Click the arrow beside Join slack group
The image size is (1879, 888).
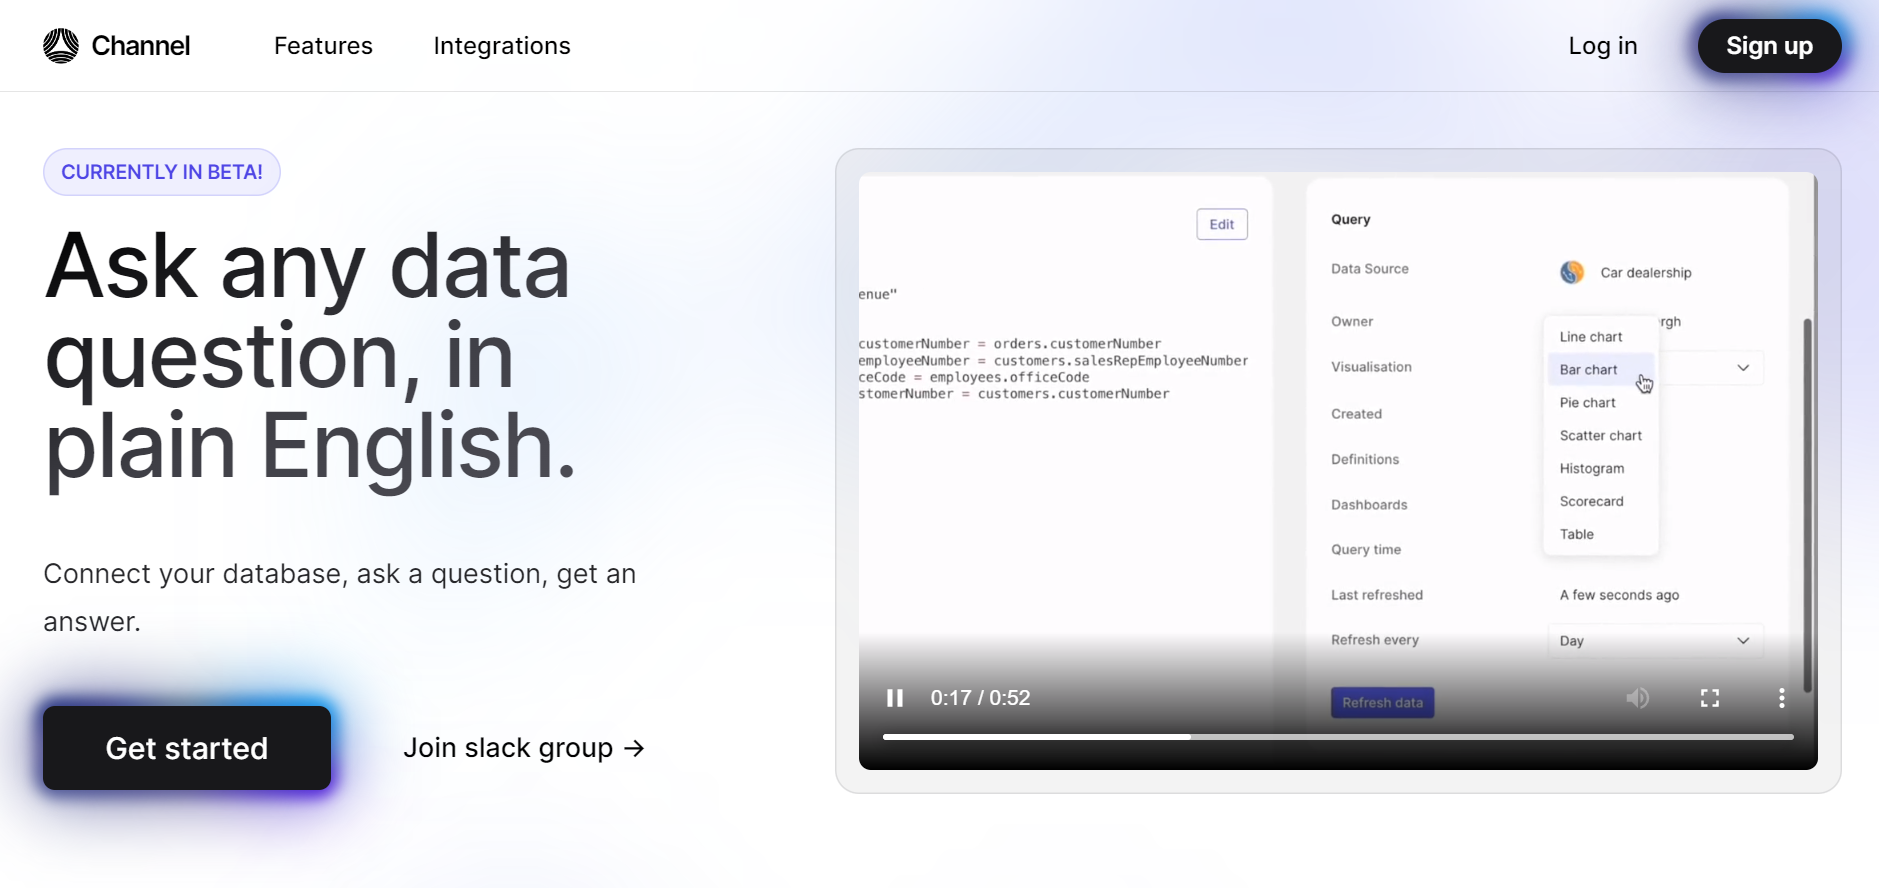click(634, 748)
